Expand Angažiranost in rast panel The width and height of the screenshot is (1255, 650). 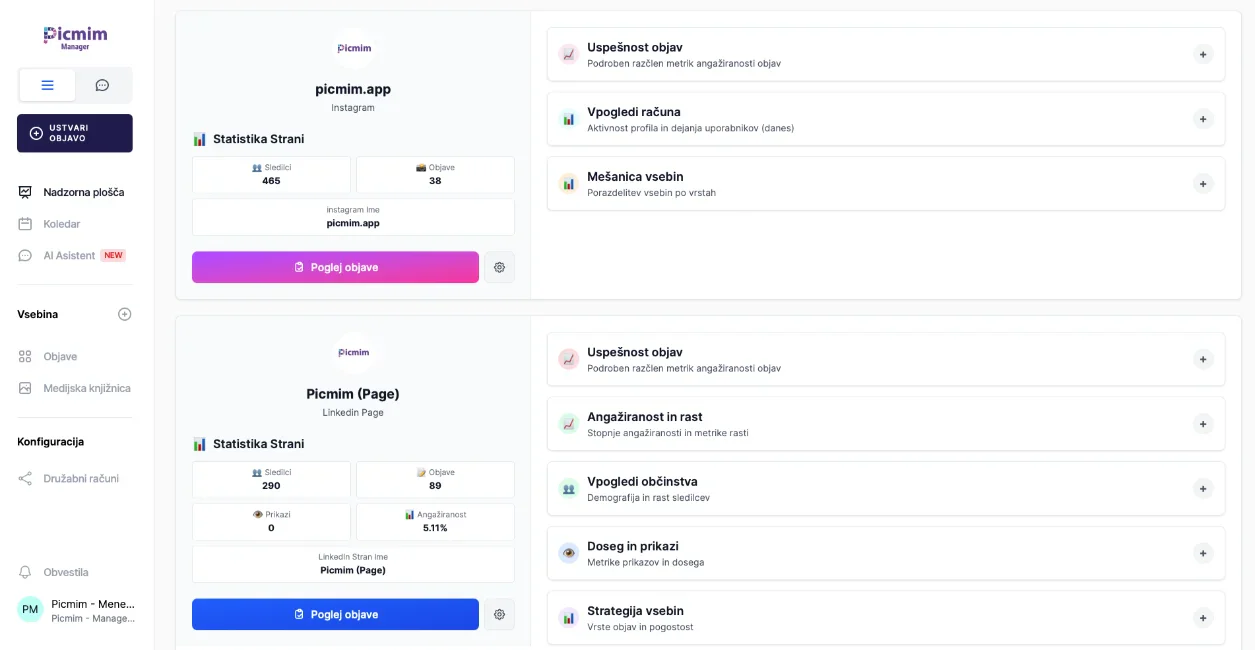tap(1202, 424)
